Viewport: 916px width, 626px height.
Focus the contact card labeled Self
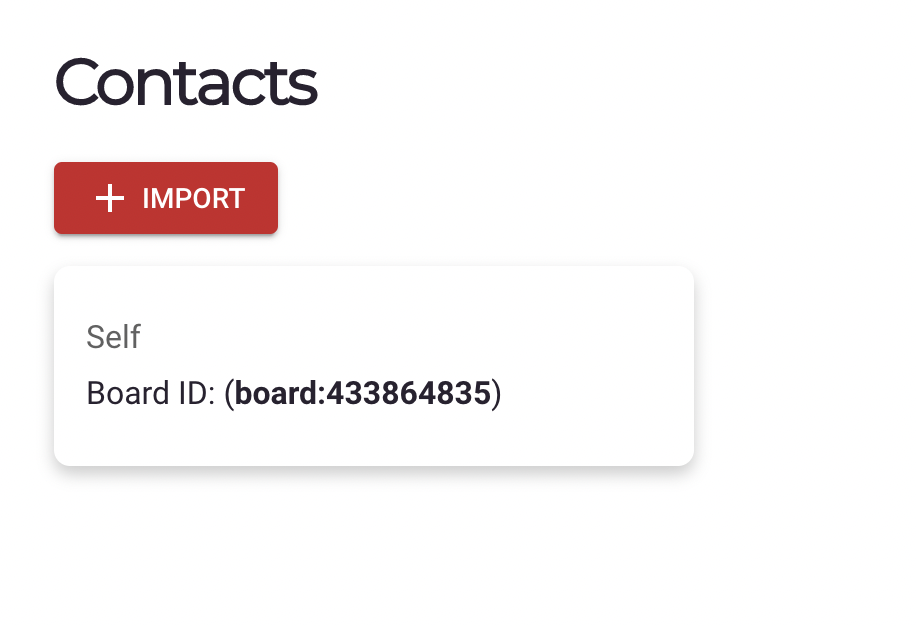click(x=373, y=365)
